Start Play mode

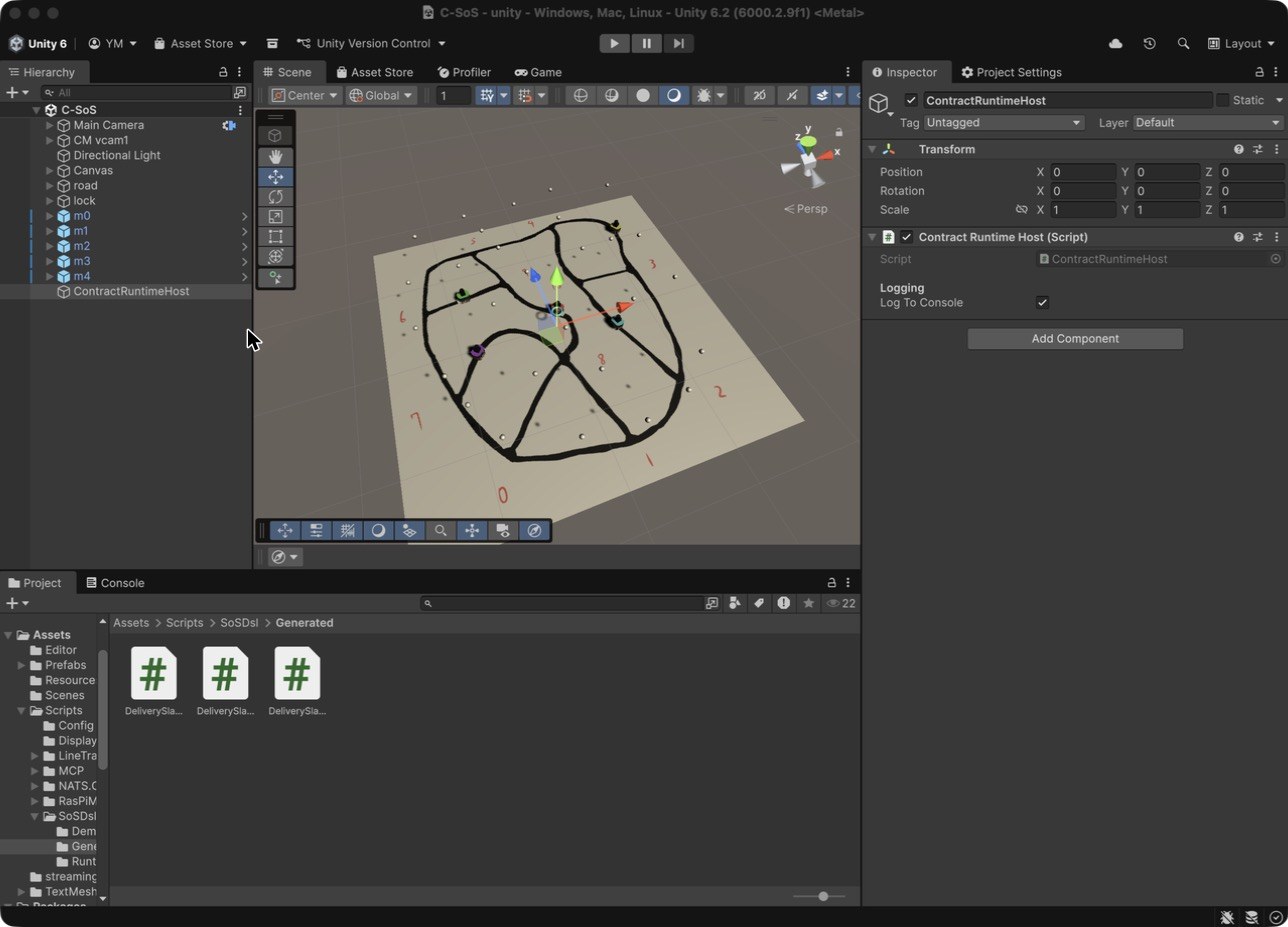point(614,43)
